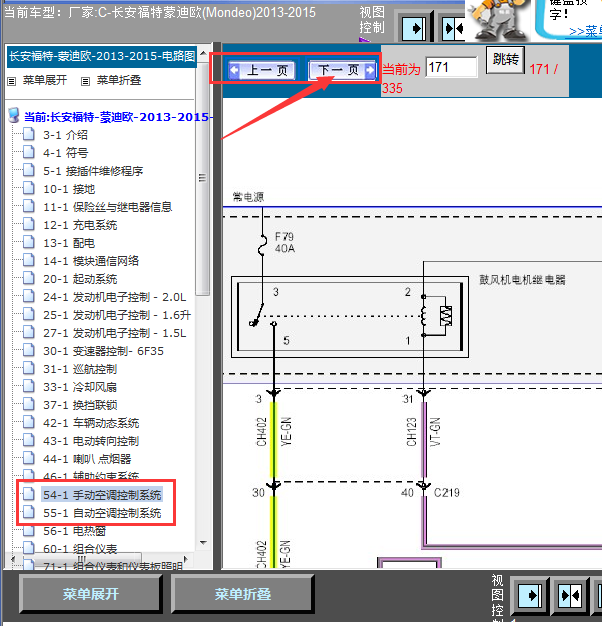Open 13-1 配电 tree item

click(69, 243)
